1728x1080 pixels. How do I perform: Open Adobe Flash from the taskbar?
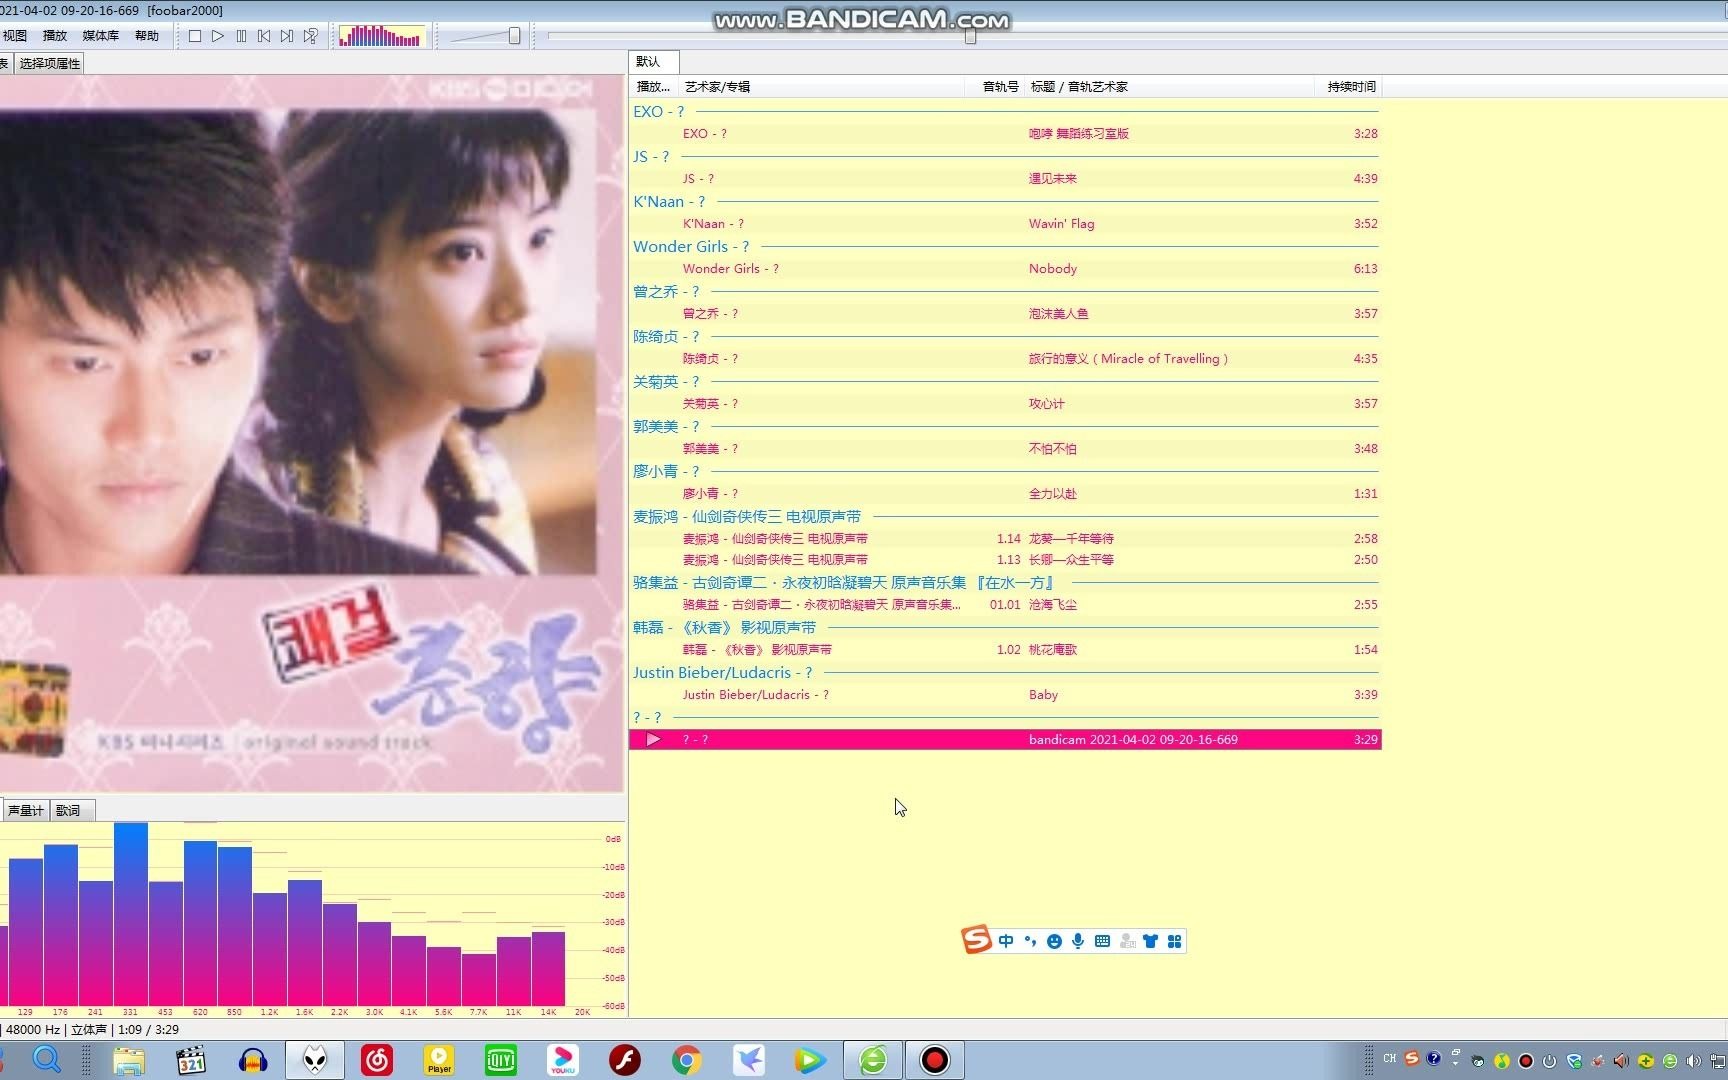[x=625, y=1060]
